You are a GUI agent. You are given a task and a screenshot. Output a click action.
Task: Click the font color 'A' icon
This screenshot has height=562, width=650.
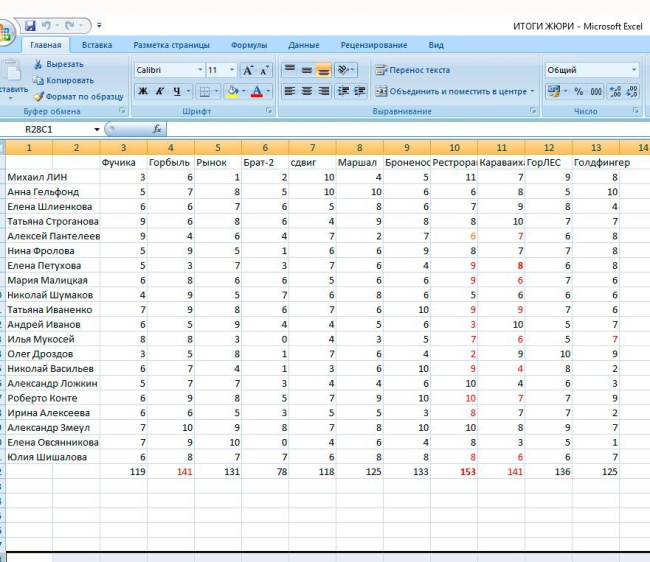click(x=256, y=91)
